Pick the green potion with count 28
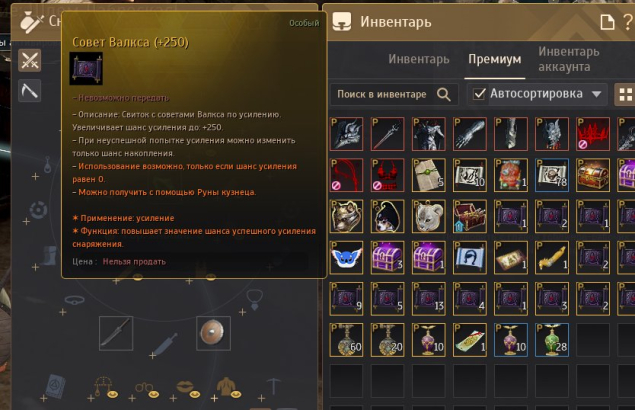This screenshot has width=635, height=410. point(552,340)
